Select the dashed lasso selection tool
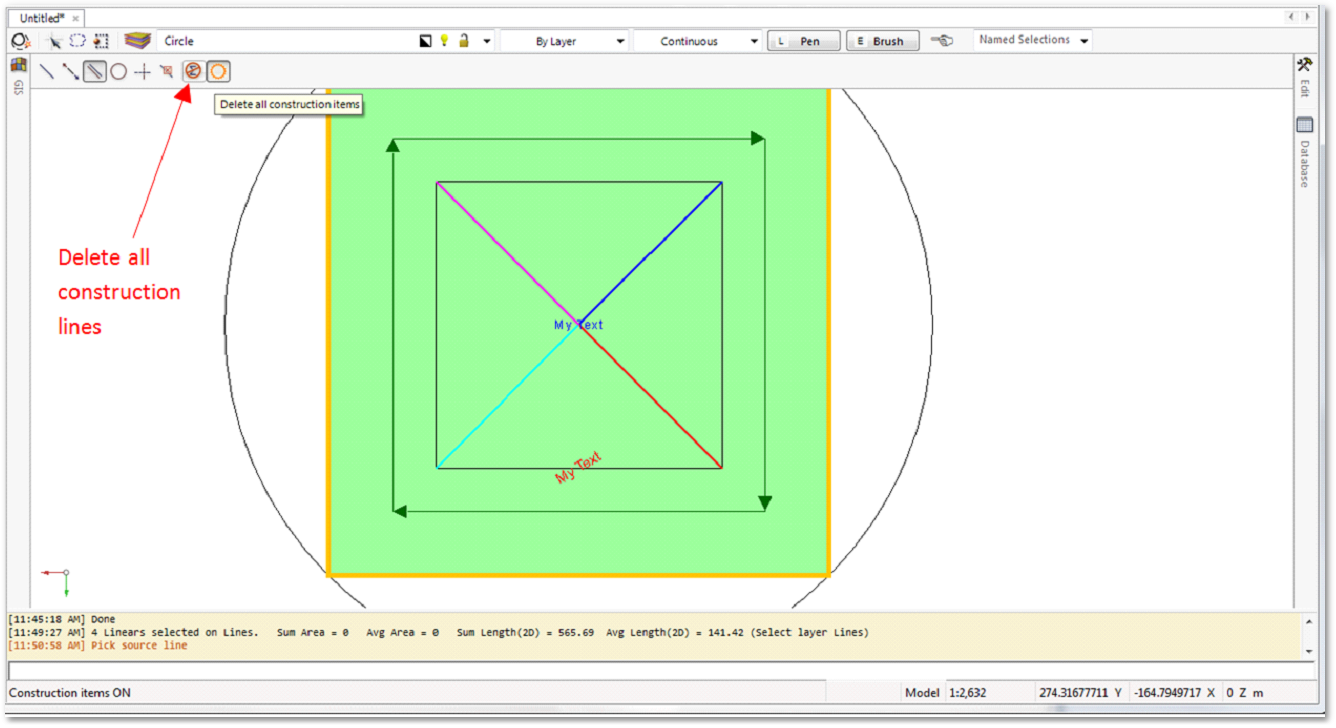 click(x=78, y=41)
